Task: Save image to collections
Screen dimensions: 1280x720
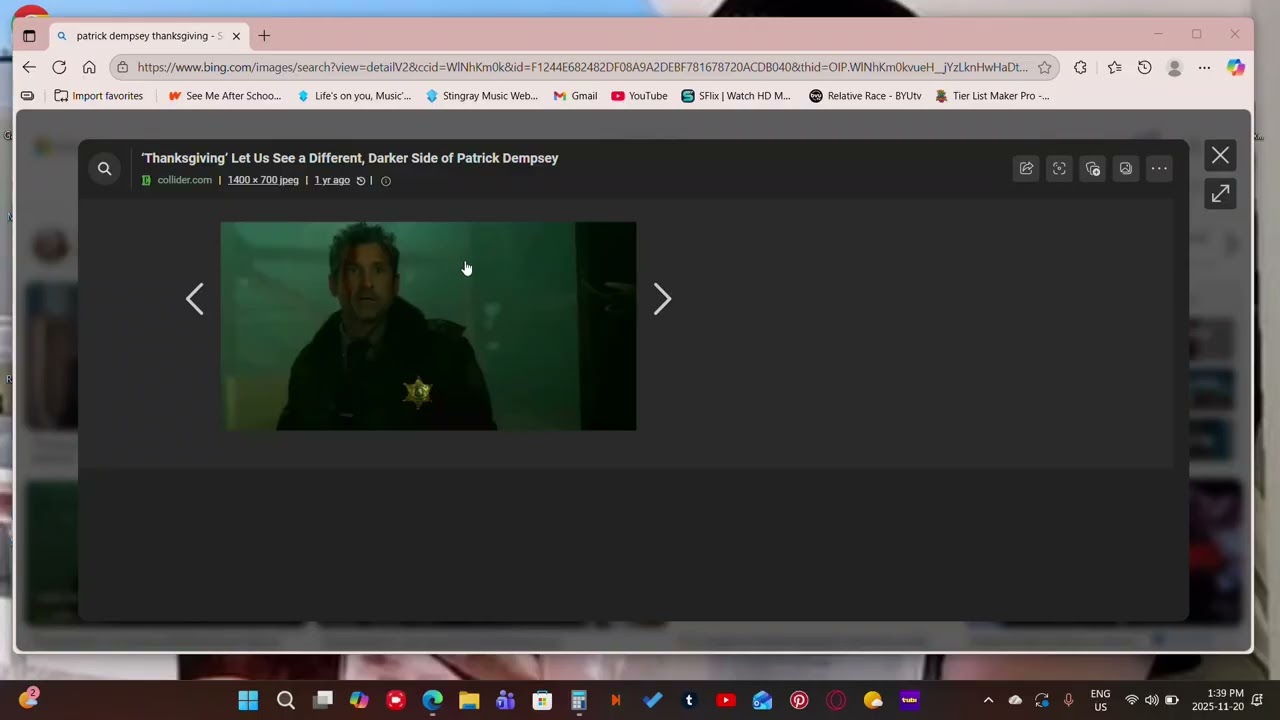Action: point(1092,169)
